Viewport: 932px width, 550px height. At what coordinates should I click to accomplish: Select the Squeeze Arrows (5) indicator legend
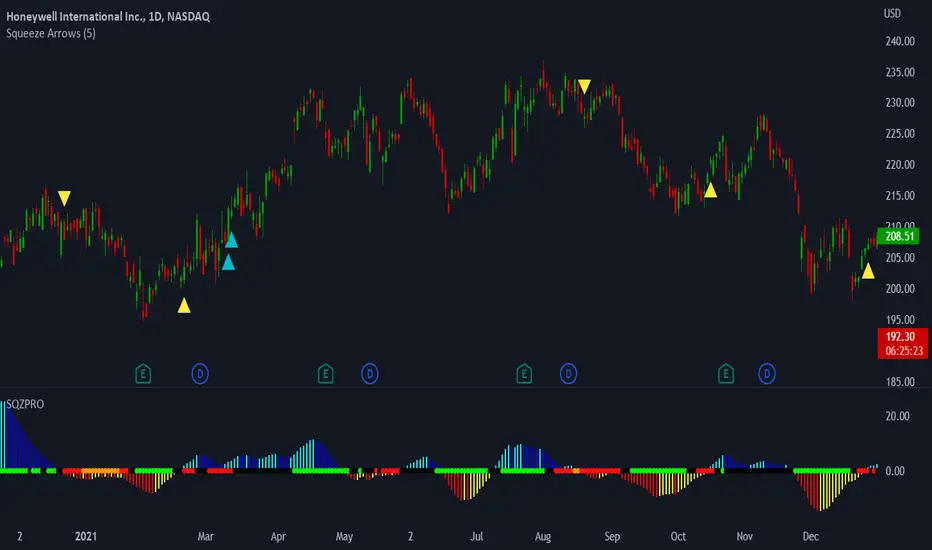coord(51,33)
